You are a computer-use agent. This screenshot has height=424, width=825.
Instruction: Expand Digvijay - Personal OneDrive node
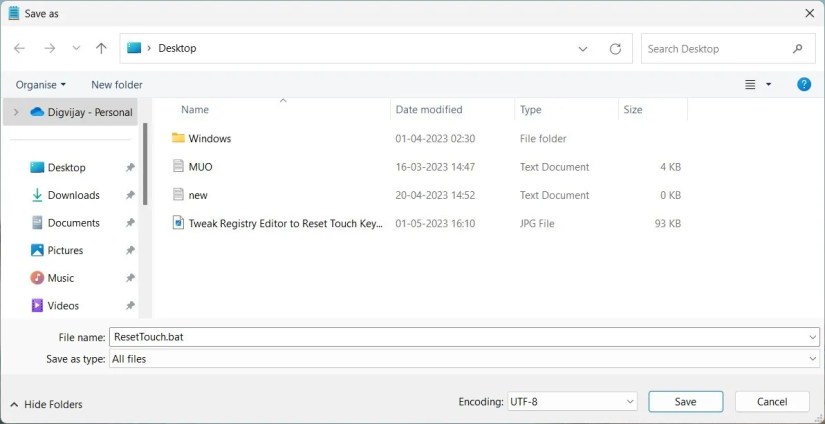tap(16, 112)
